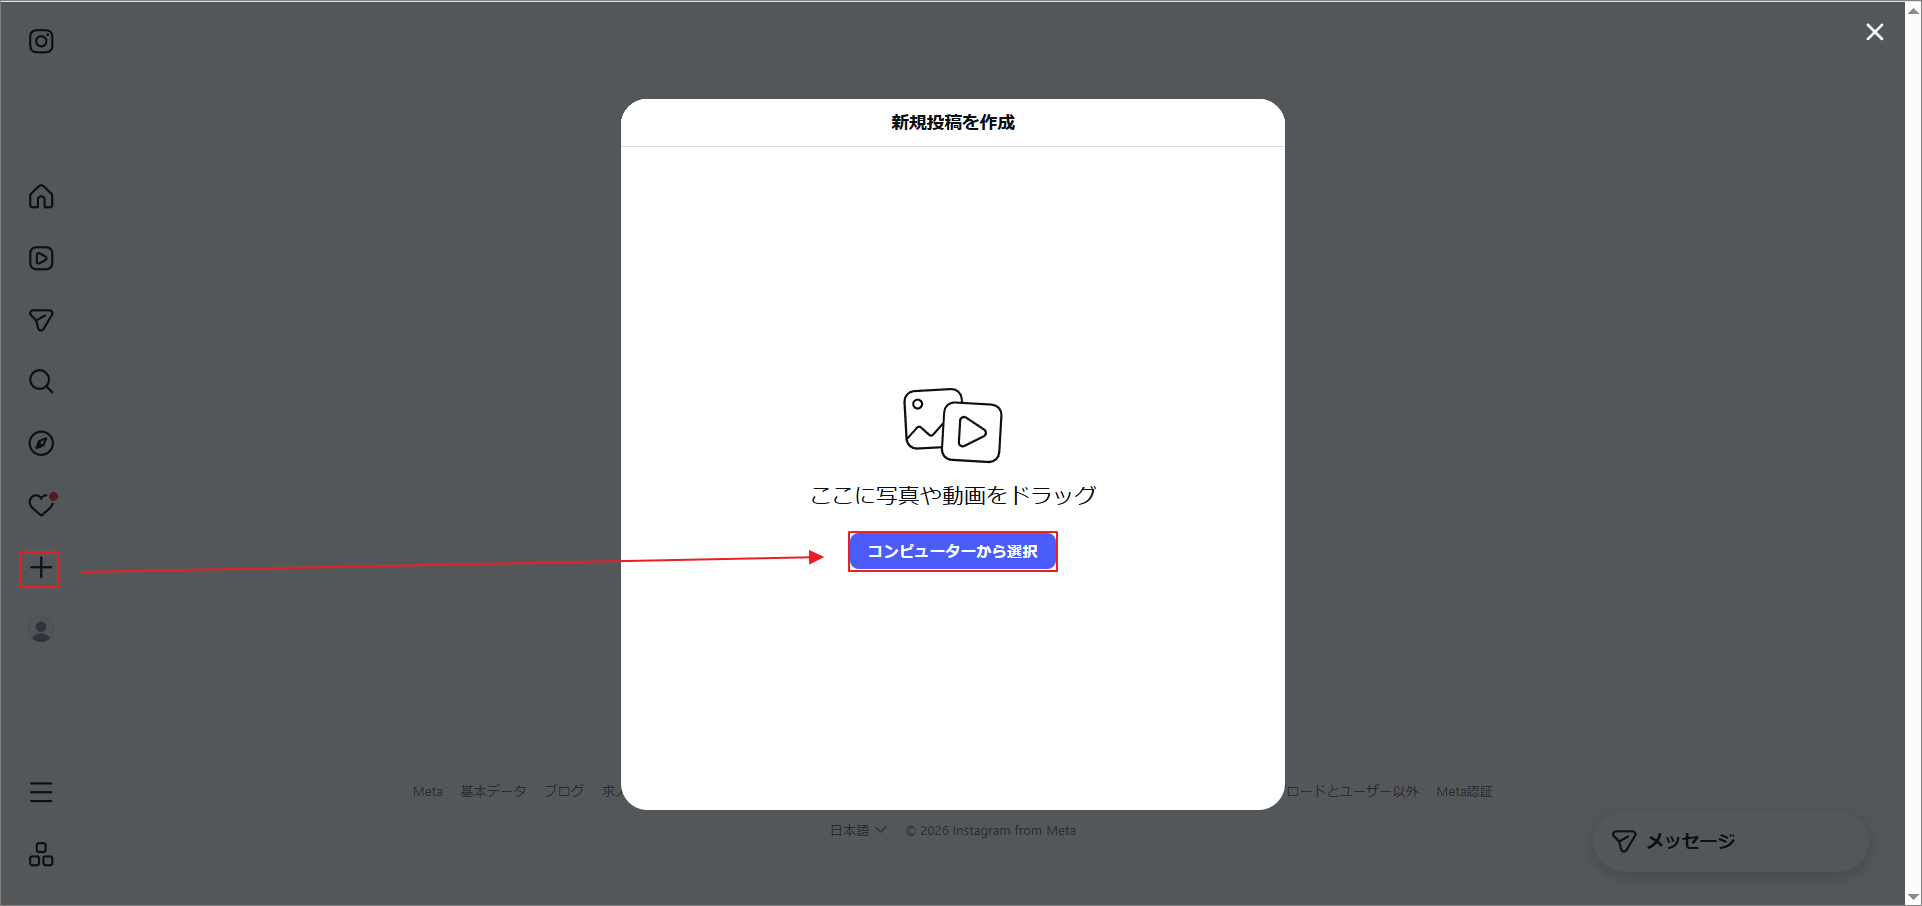1922x906 pixels.
Task: View notifications via the heart icon
Action: point(41,505)
